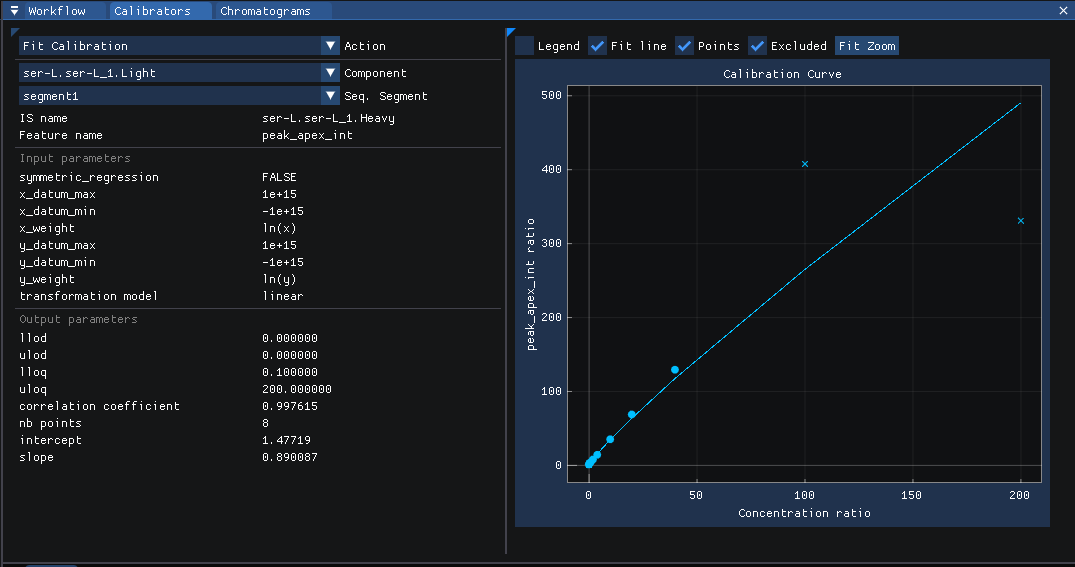The width and height of the screenshot is (1075, 567).
Task: Click the symmetric_regression parameter row
Action: 260,177
